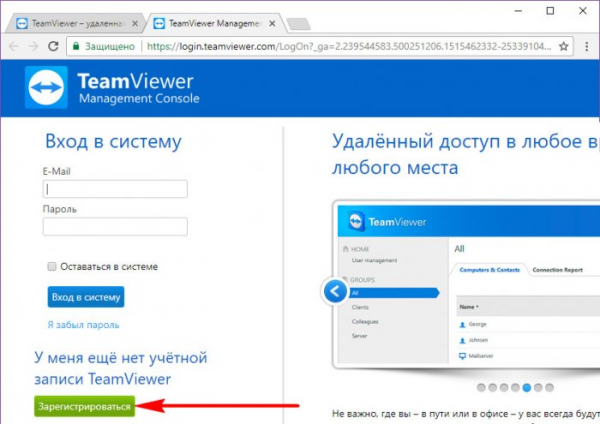Click the green padlock security icon

pyautogui.click(x=76, y=46)
